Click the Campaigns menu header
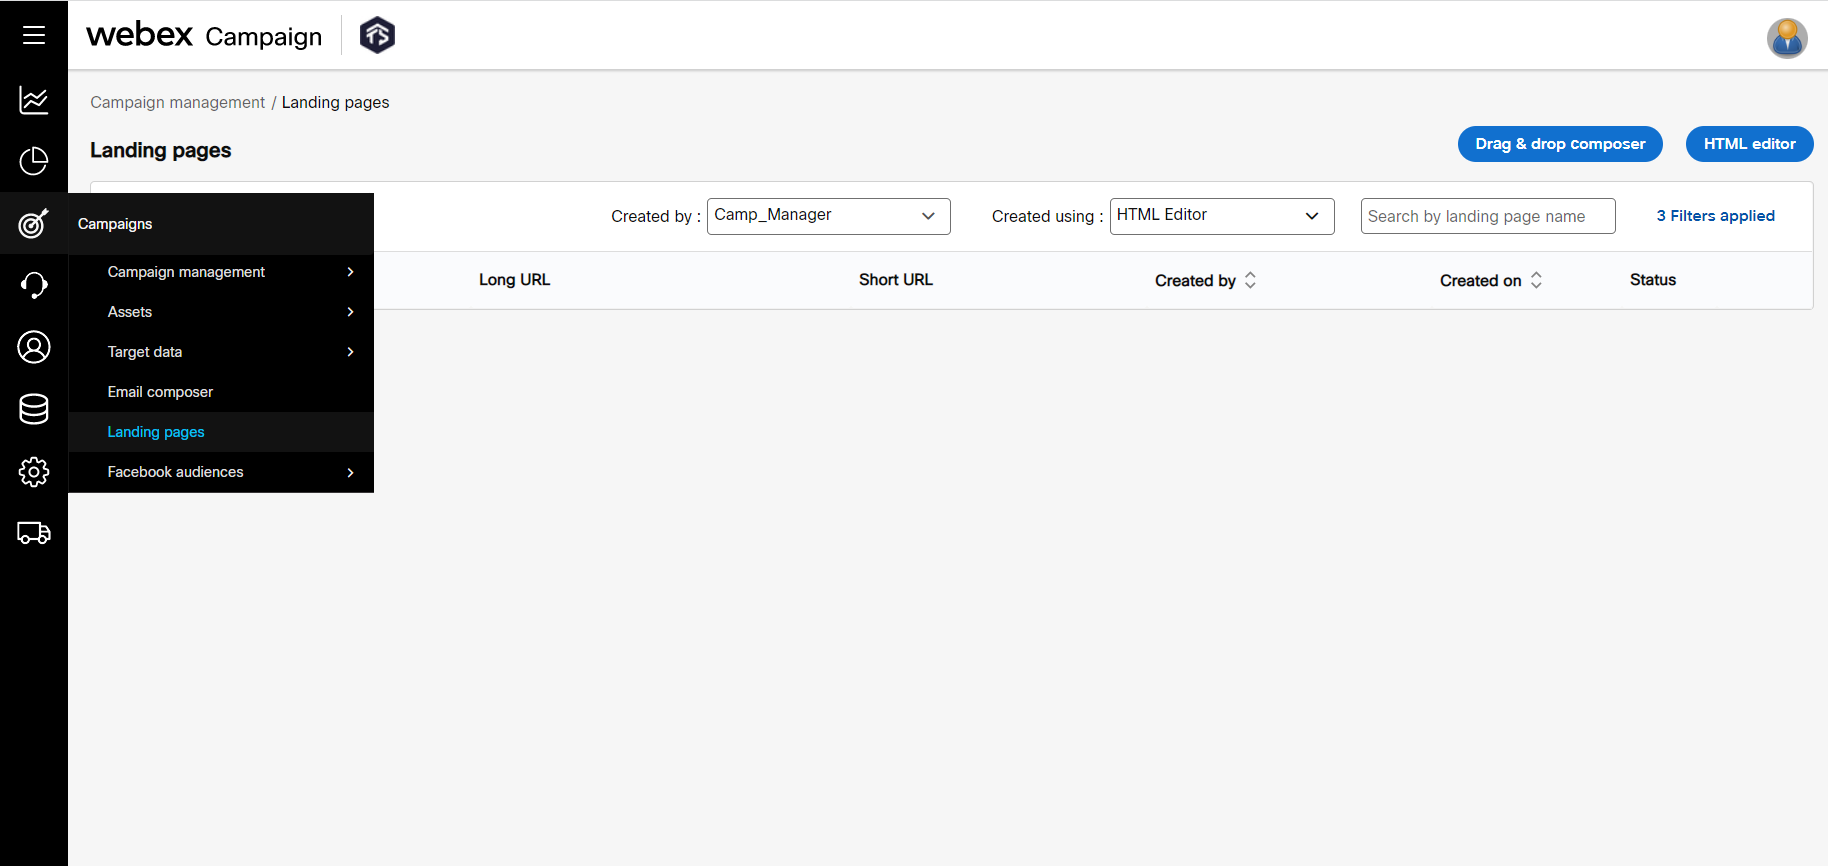The image size is (1828, 866). [x=221, y=224]
